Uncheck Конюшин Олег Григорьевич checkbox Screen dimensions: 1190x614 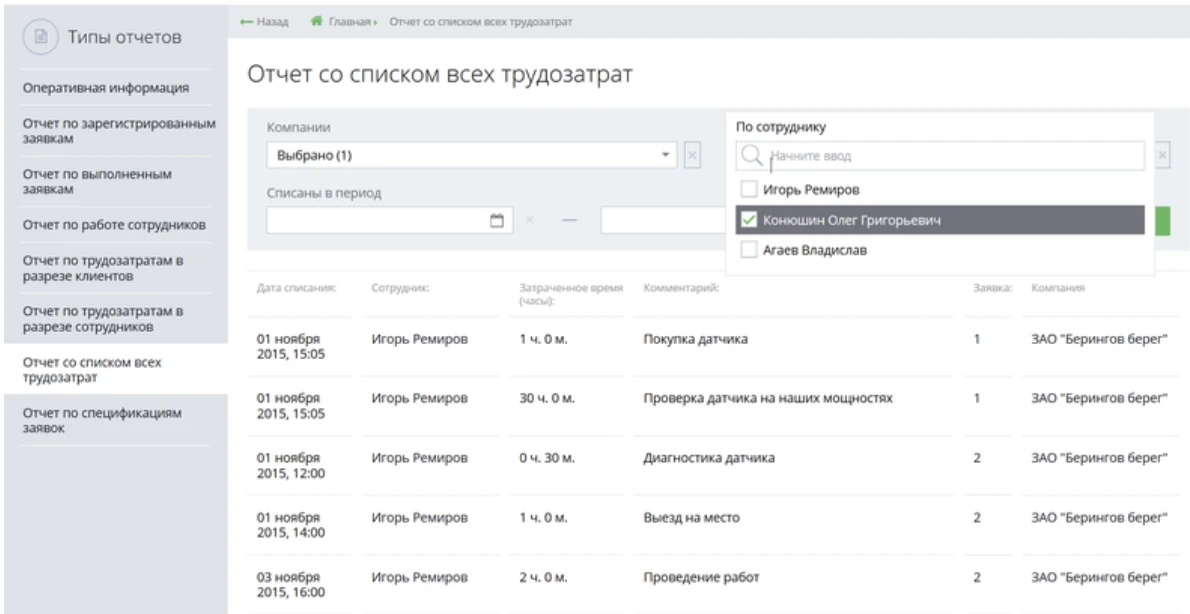coord(748,220)
